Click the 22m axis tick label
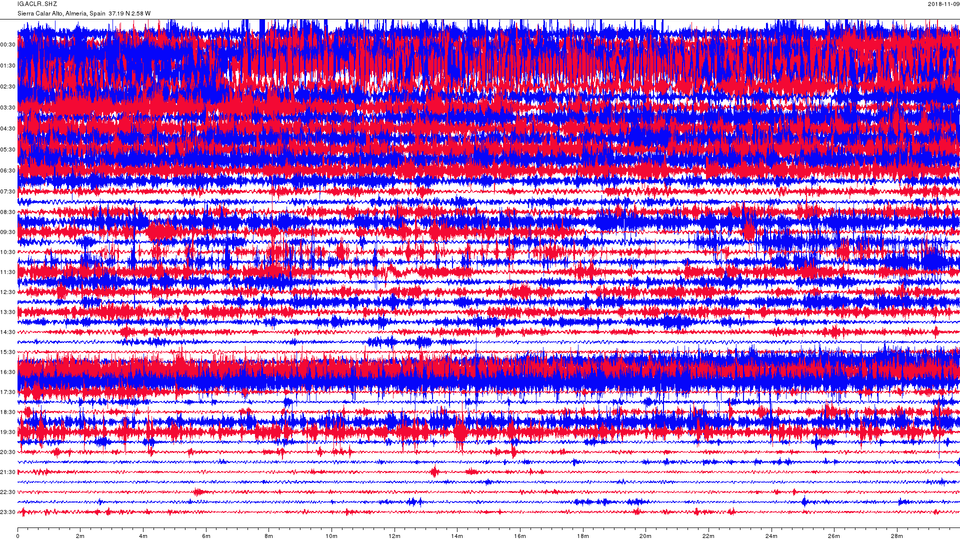This screenshot has height=540, width=960. (x=708, y=536)
